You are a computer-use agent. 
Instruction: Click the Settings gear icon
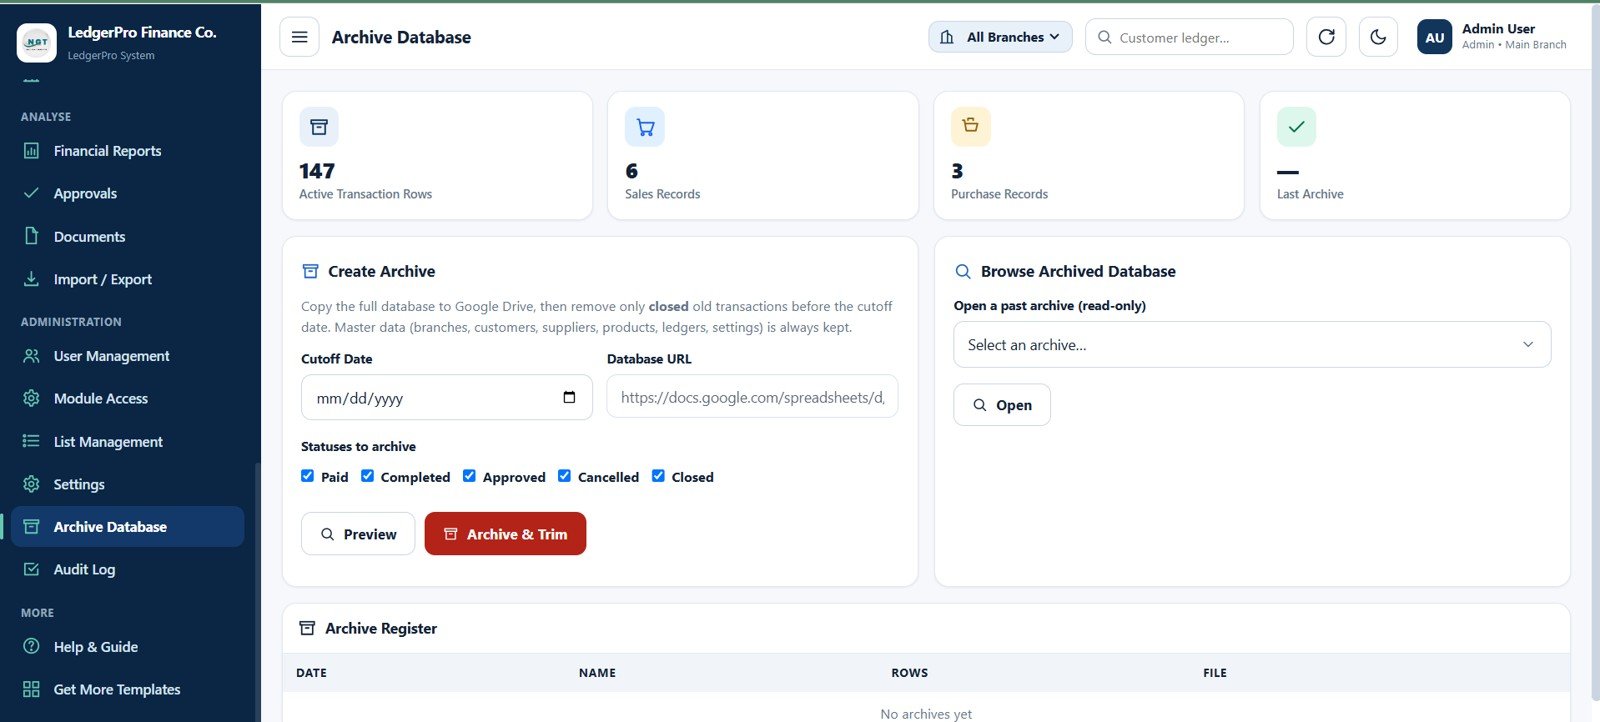point(31,484)
